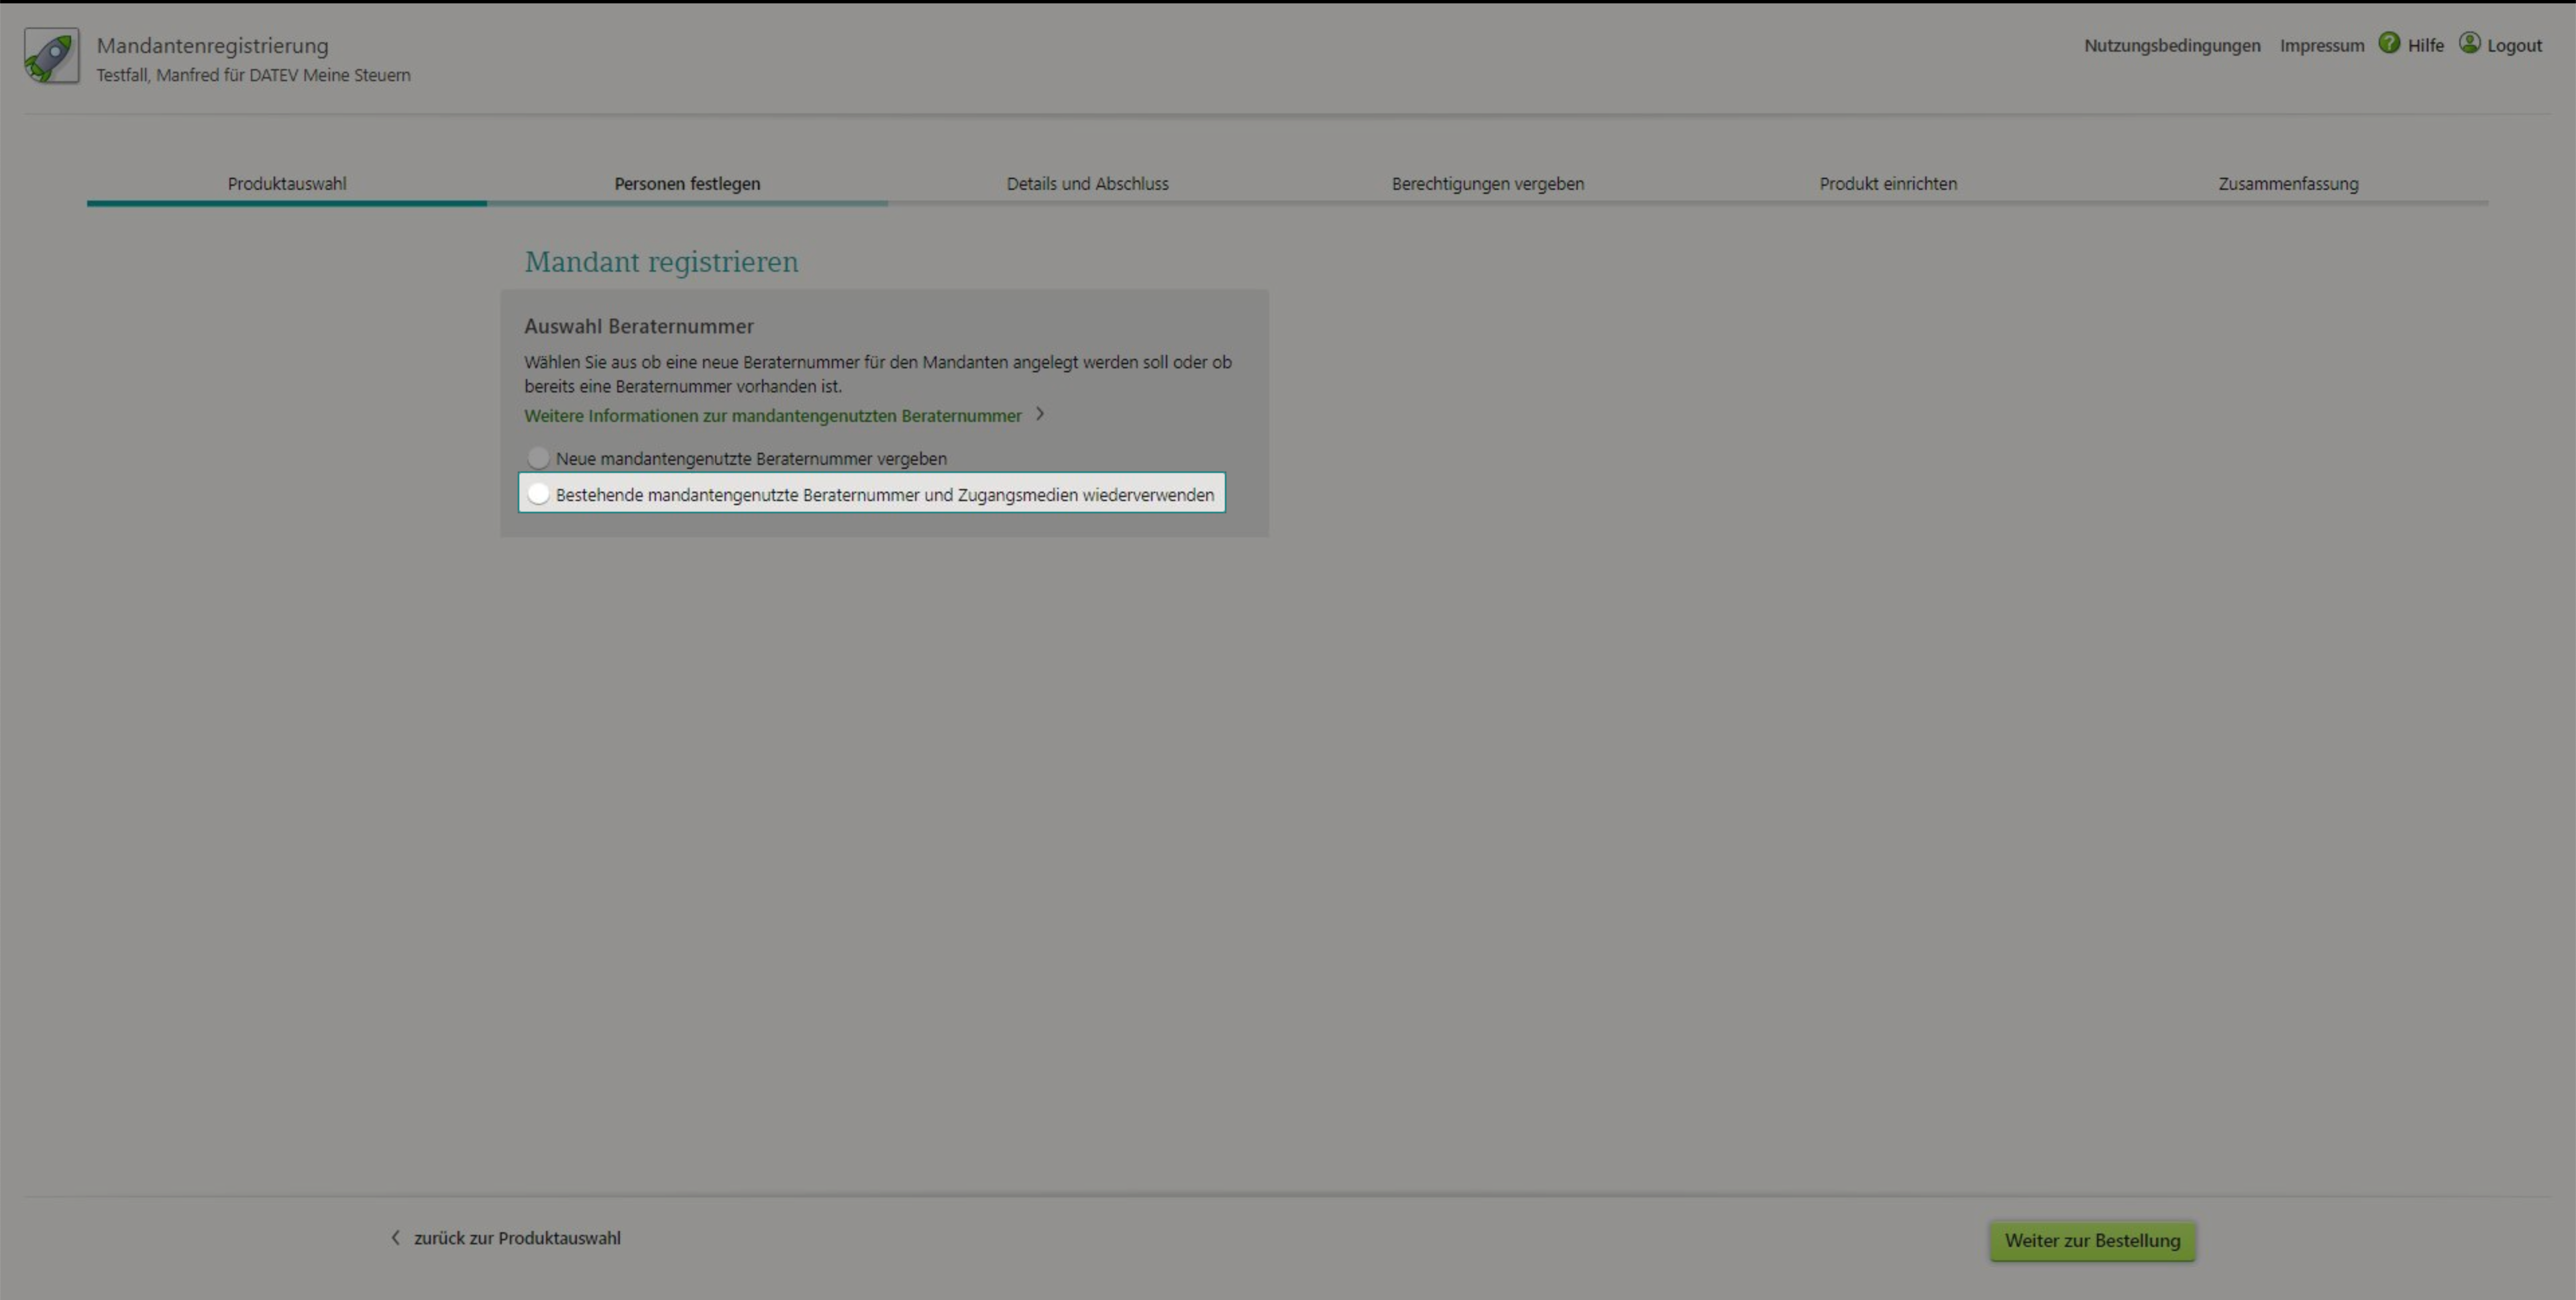This screenshot has width=2576, height=1300.
Task: Open the Impressum link
Action: coord(2321,46)
